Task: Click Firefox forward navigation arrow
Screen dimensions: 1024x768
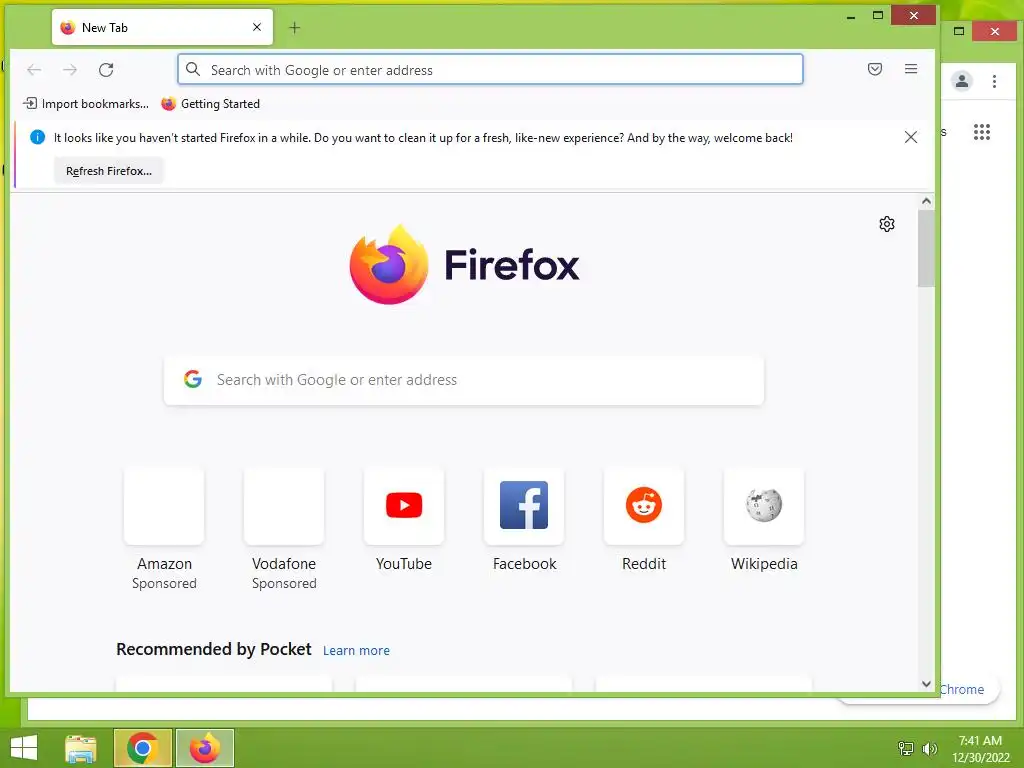Action: point(70,70)
